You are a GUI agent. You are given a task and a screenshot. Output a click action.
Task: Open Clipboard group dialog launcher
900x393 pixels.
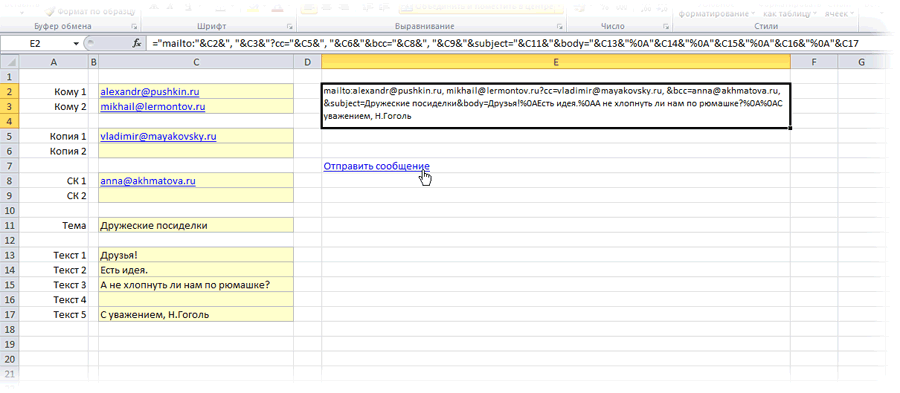pos(134,26)
